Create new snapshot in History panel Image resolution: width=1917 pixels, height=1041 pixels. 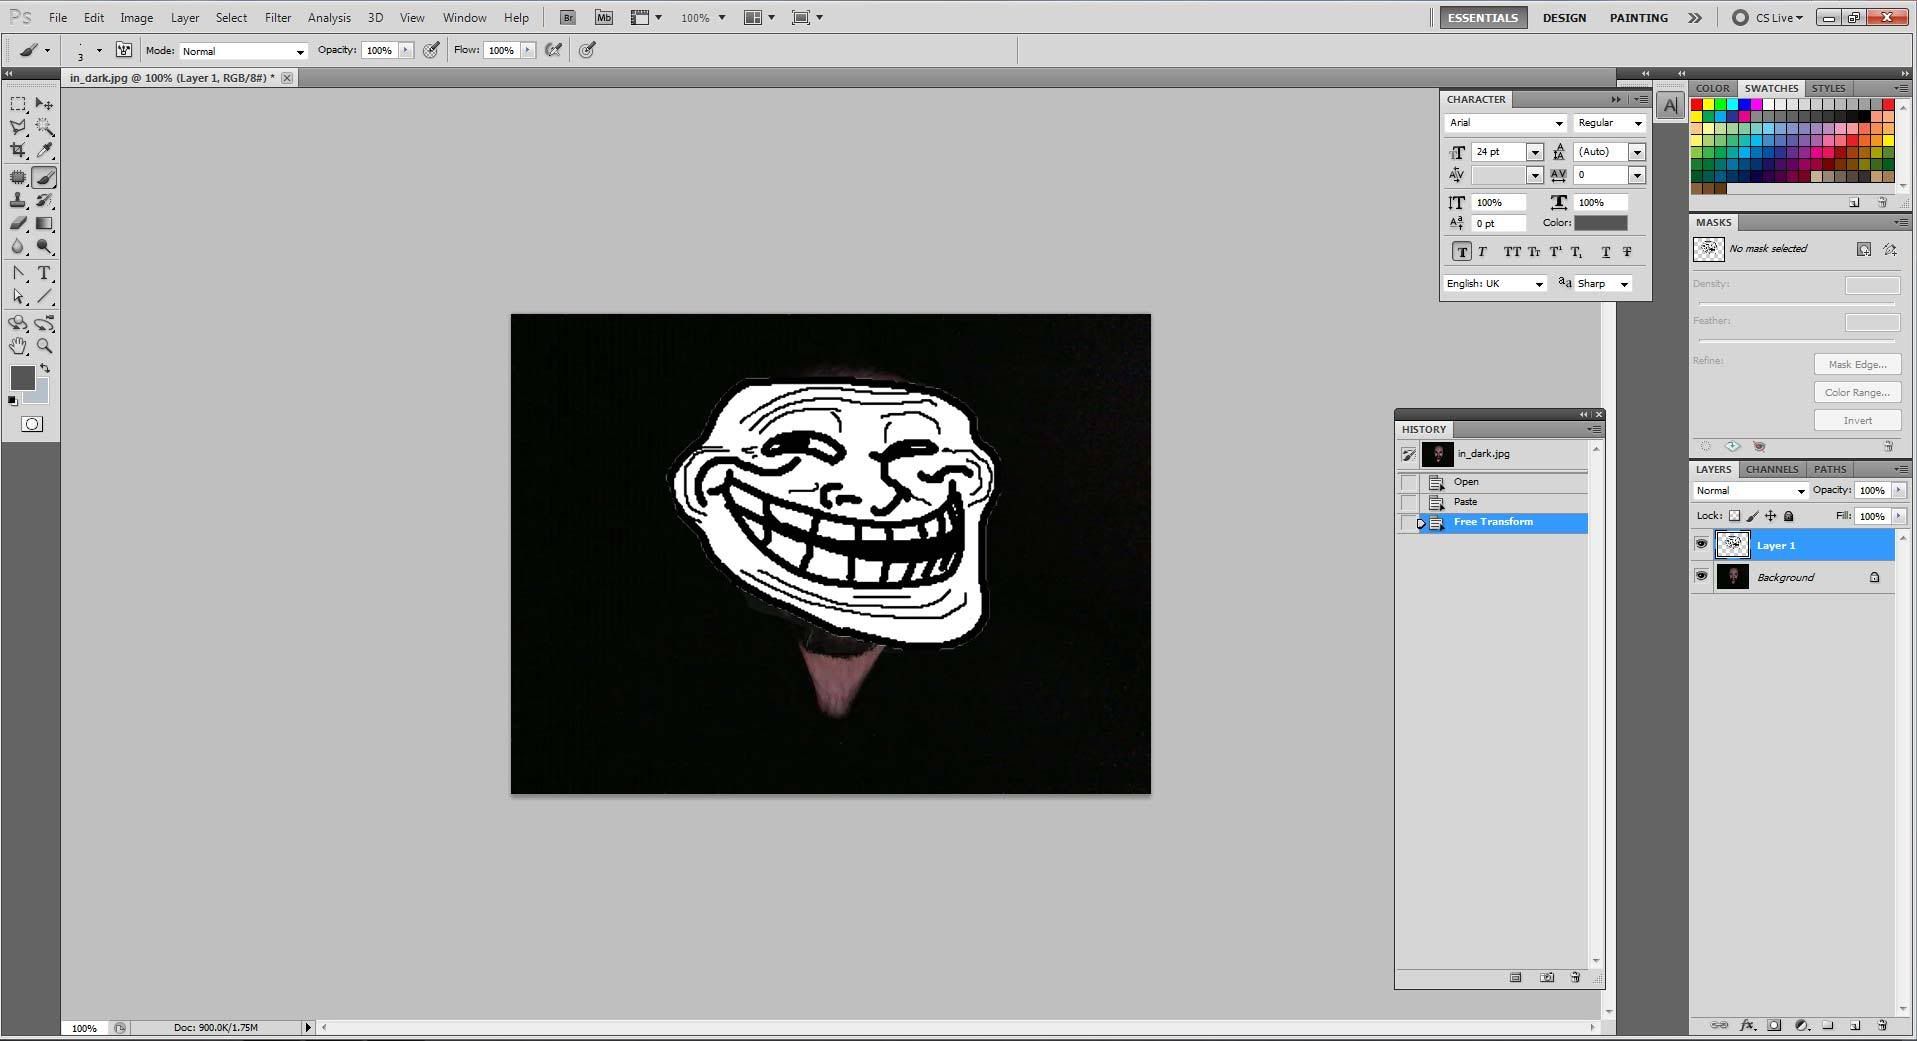pos(1547,977)
